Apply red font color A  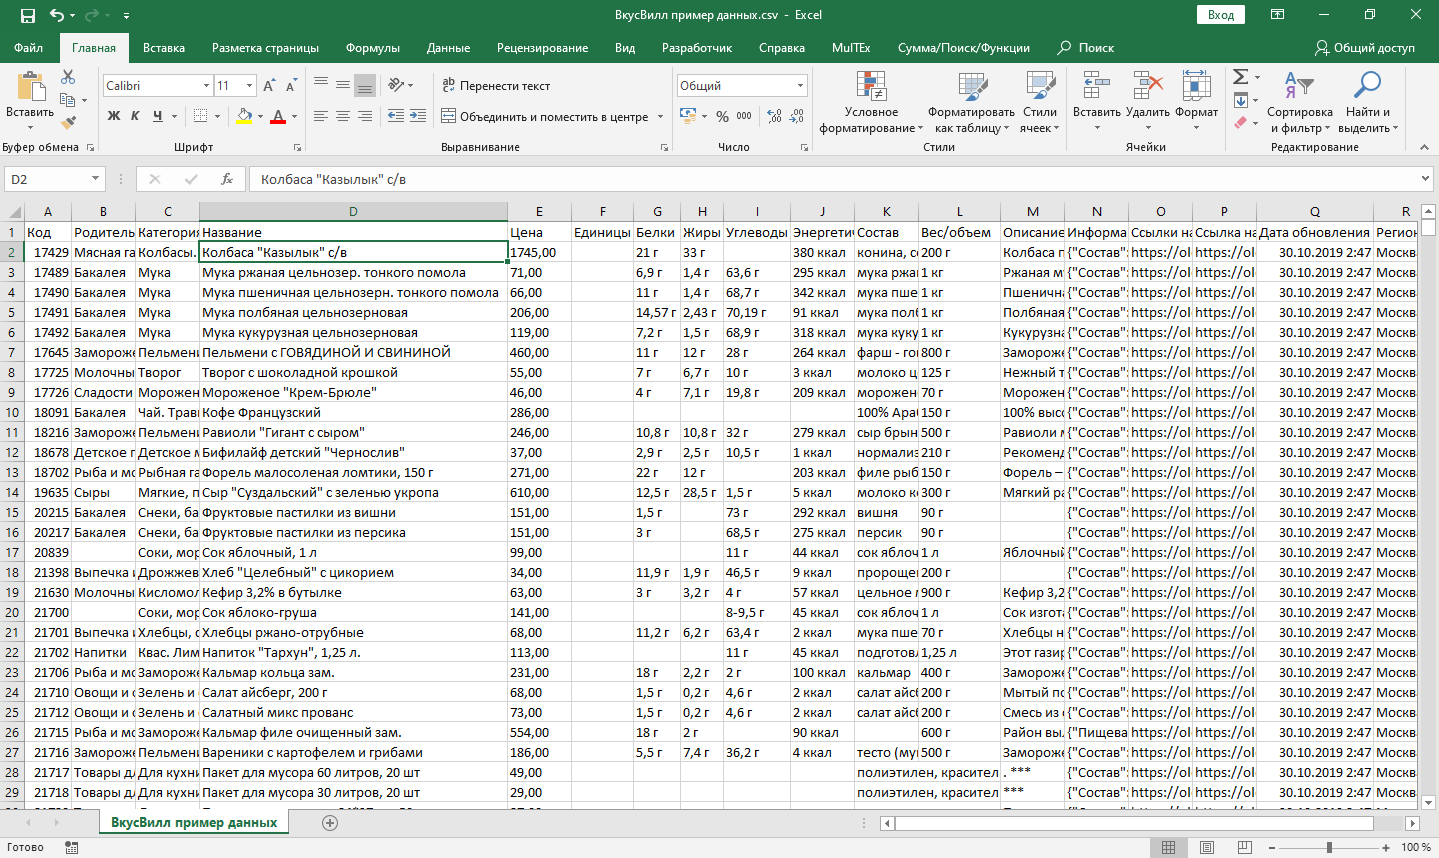point(278,116)
